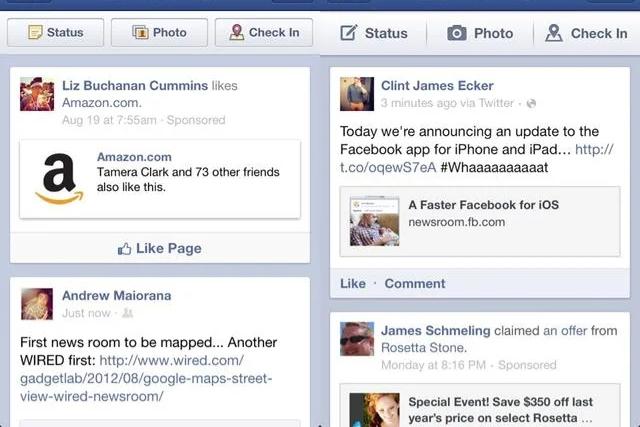640x427 pixels.
Task: Comment on Clint James Ecker's post
Action: [x=415, y=283]
